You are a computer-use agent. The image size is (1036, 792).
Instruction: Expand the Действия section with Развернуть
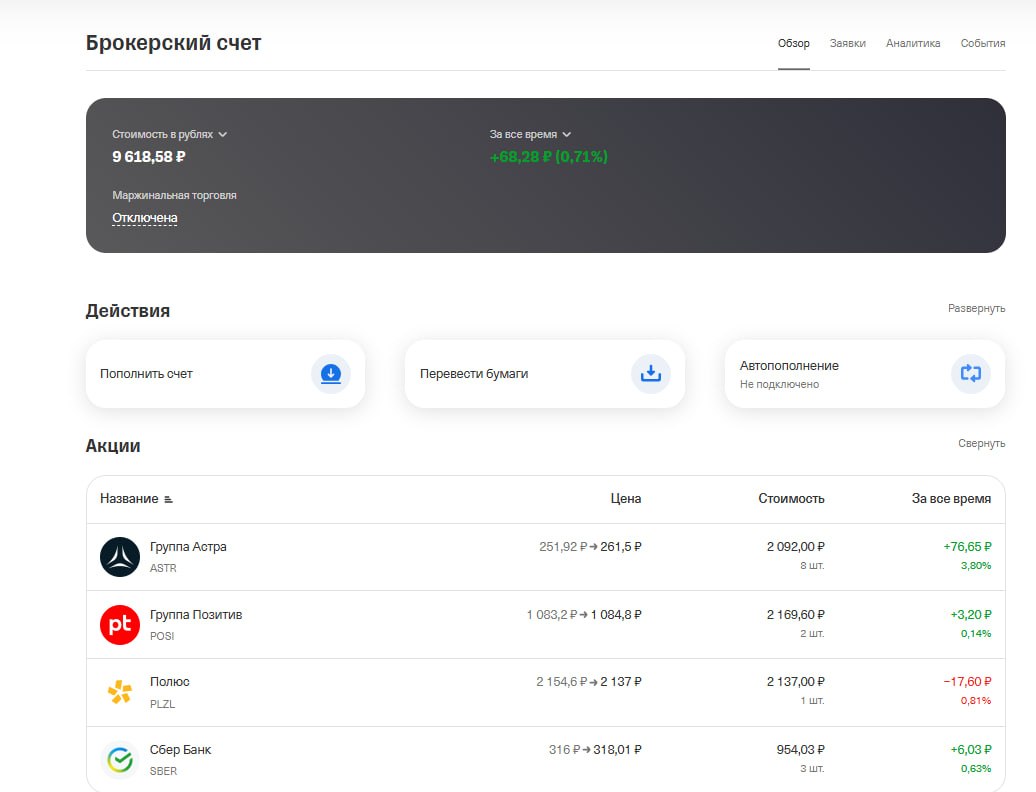point(976,308)
